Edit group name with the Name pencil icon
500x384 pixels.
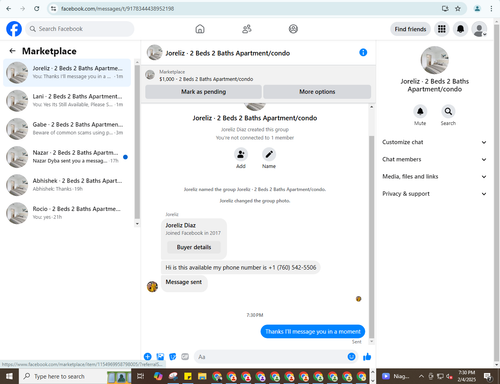269,155
